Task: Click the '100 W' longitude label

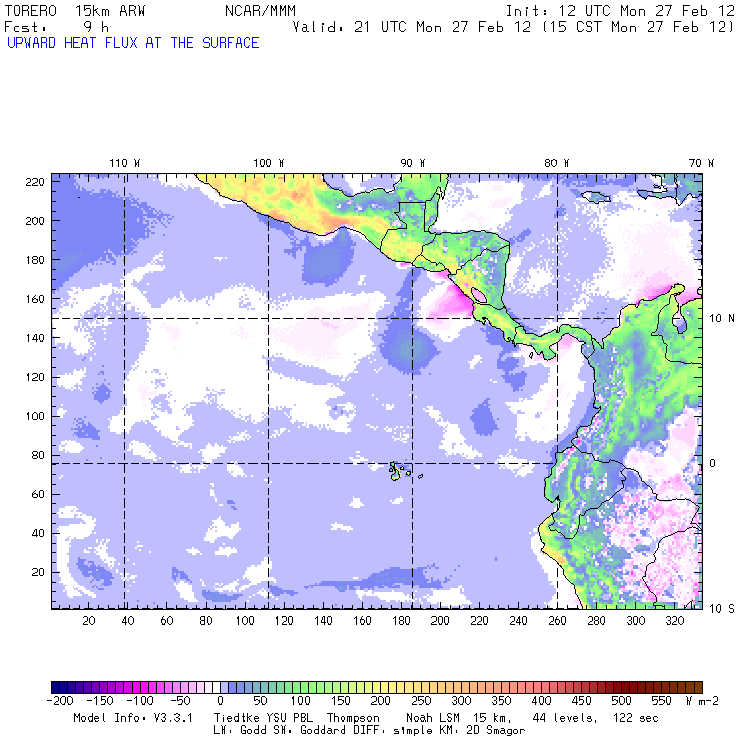Action: pos(269,163)
